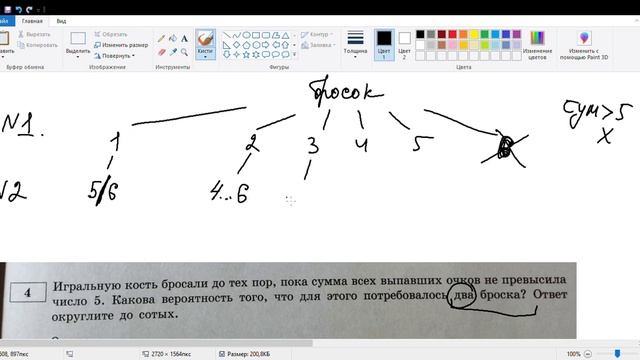This screenshot has height=360, width=640.
Task: Select the Eraser tool
Action: pyautogui.click(x=162, y=52)
